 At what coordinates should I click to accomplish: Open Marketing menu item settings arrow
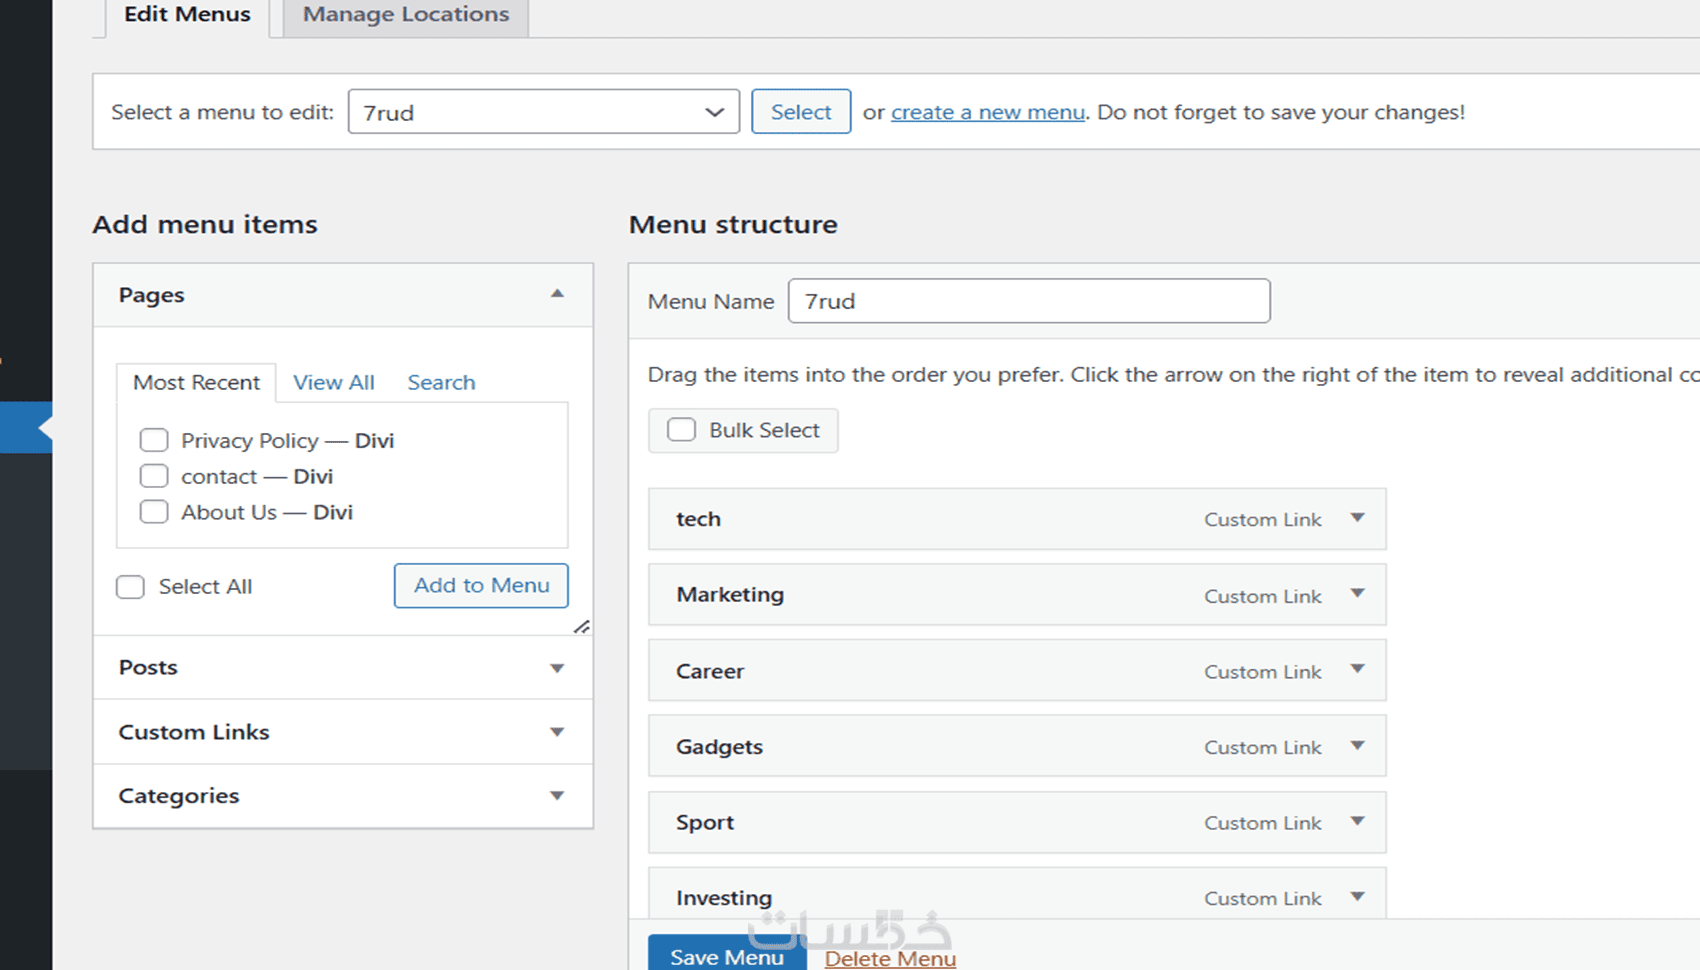1357,594
